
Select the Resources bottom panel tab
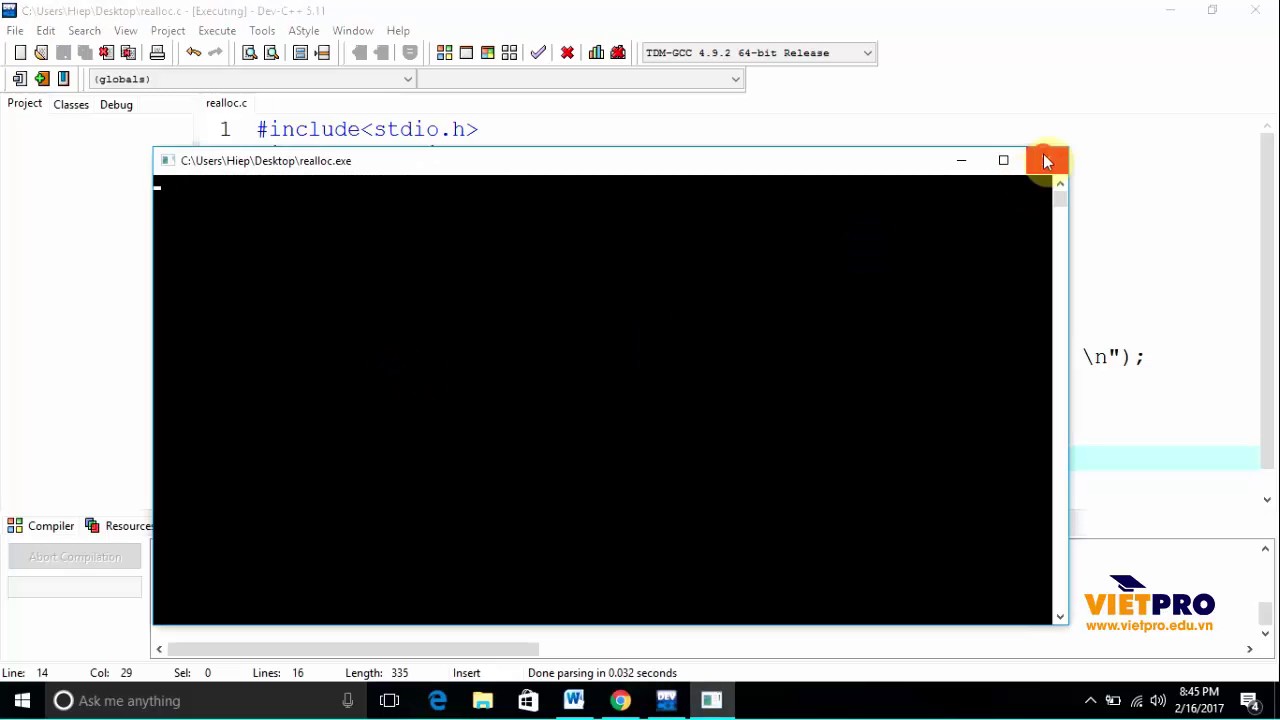tap(119, 526)
